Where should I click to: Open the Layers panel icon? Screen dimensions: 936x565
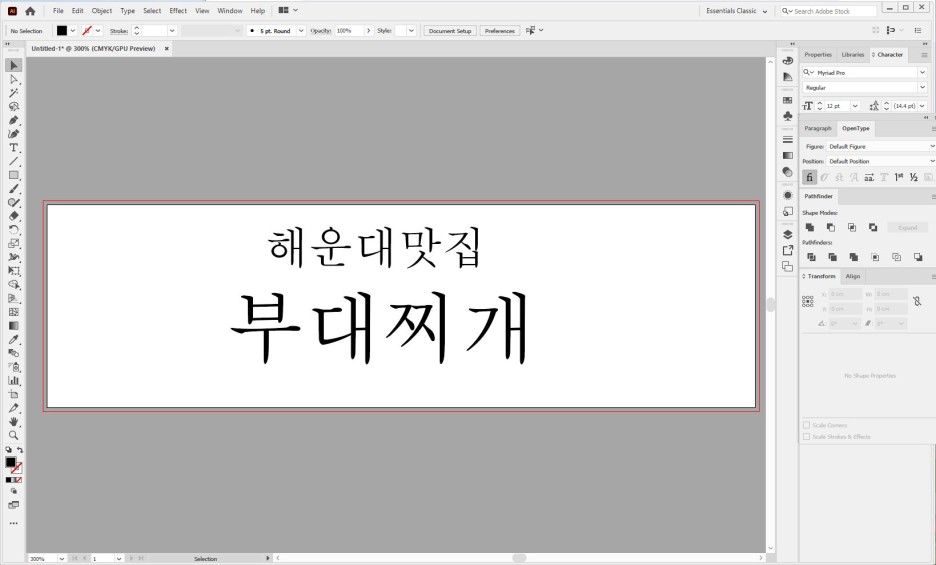coord(788,235)
